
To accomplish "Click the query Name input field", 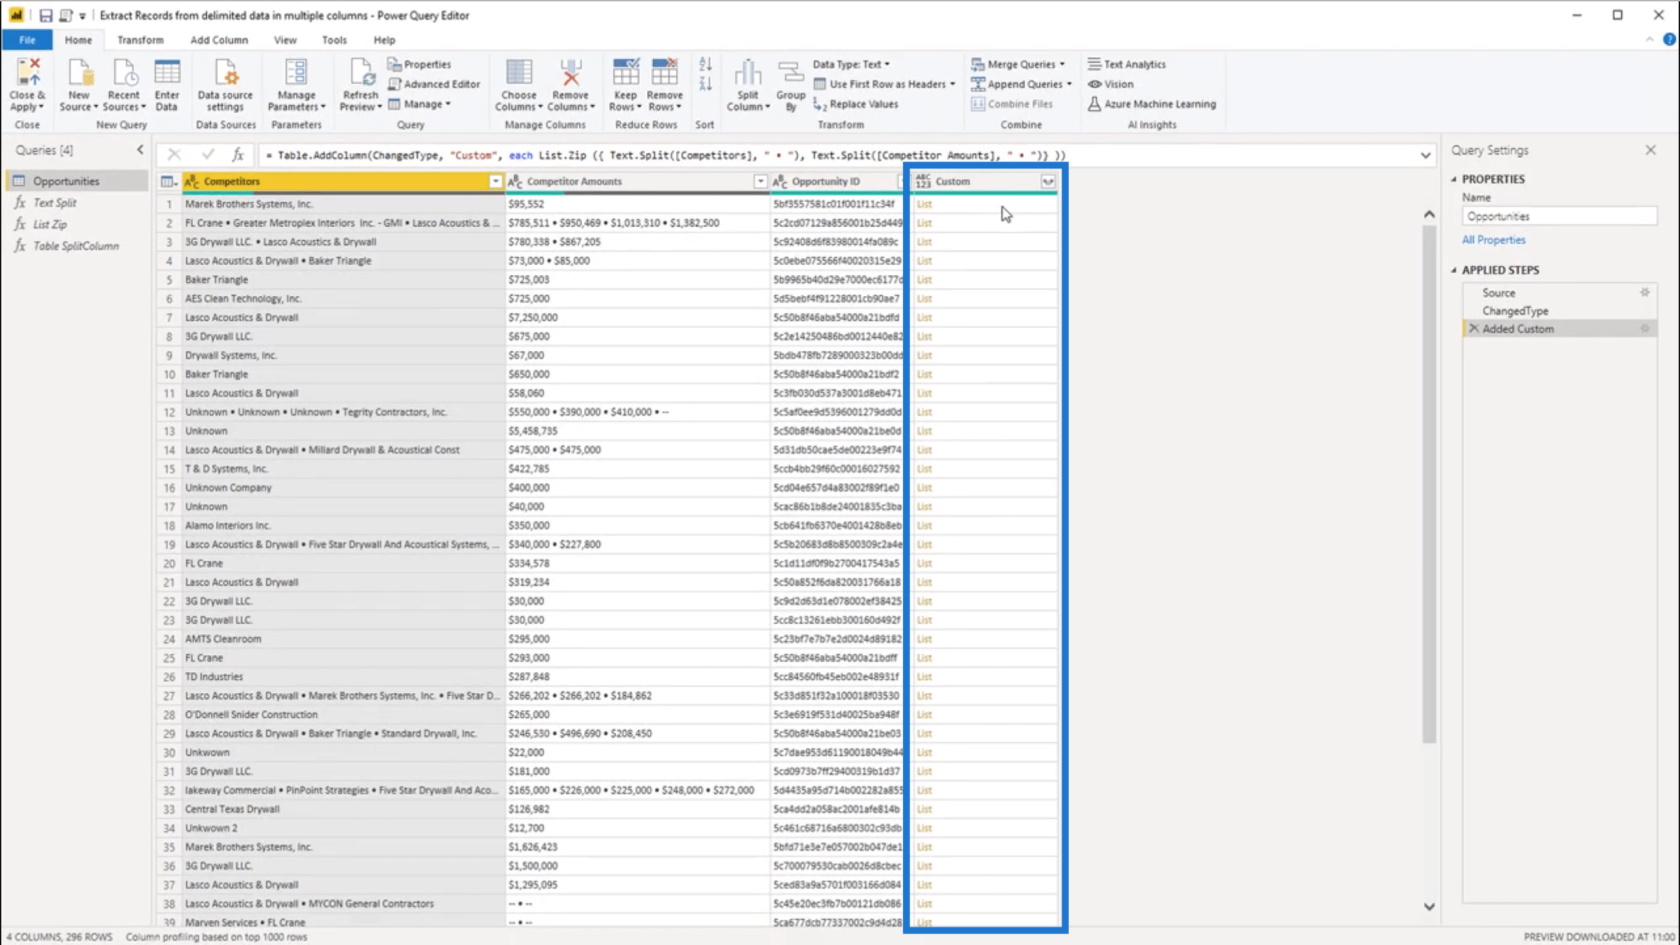I will [1559, 216].
